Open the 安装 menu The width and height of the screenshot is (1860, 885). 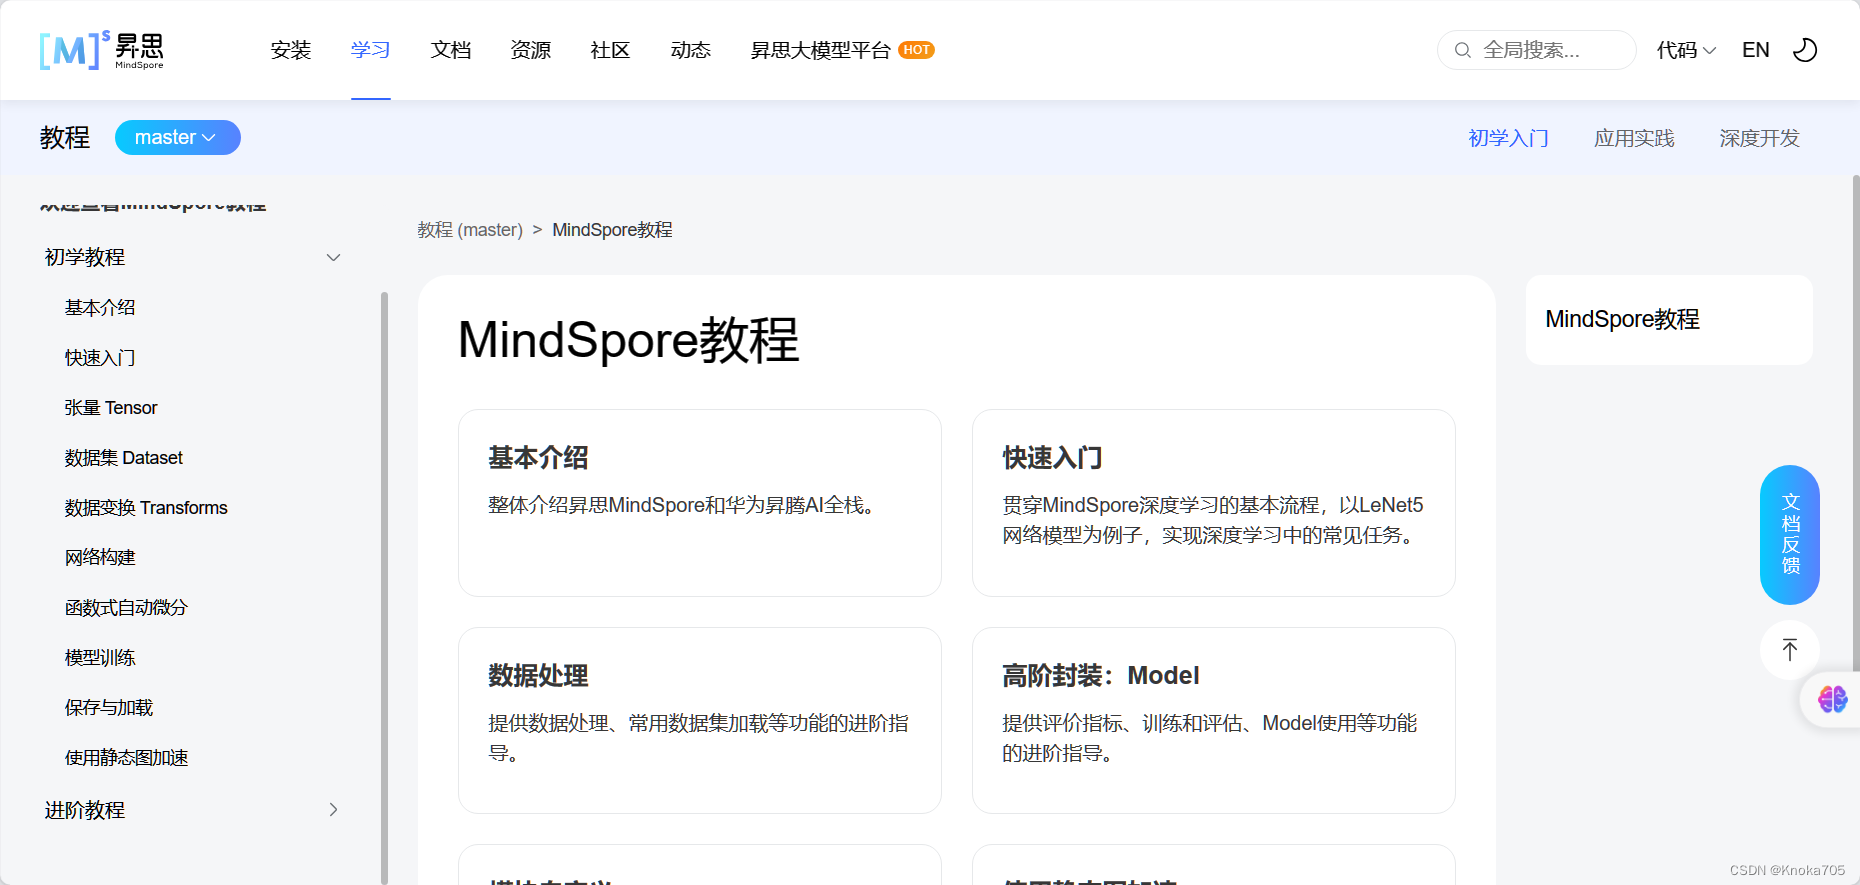tap(291, 50)
